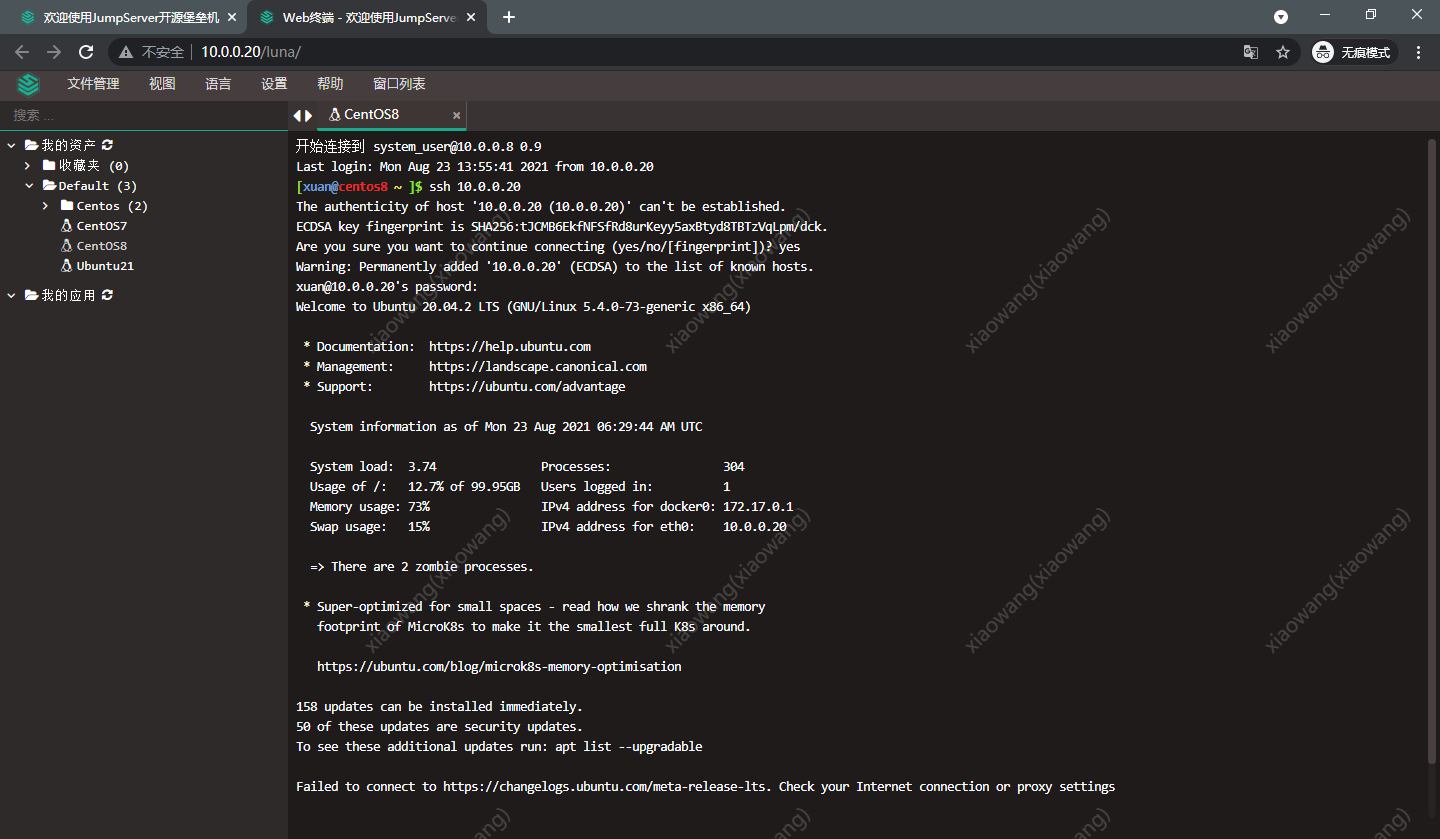Close the CentOS8 terminal tab
Screen dimensions: 1440x839
coord(456,116)
